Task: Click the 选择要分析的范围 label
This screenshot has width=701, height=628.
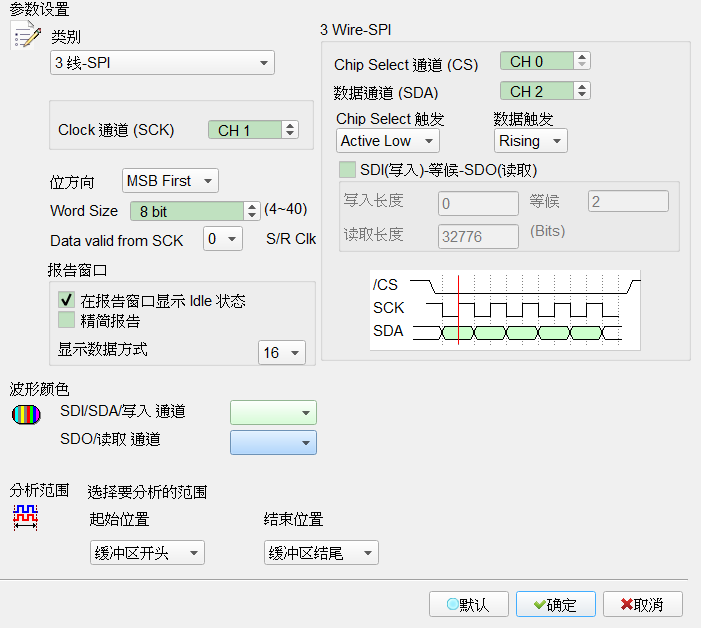Action: point(147,492)
